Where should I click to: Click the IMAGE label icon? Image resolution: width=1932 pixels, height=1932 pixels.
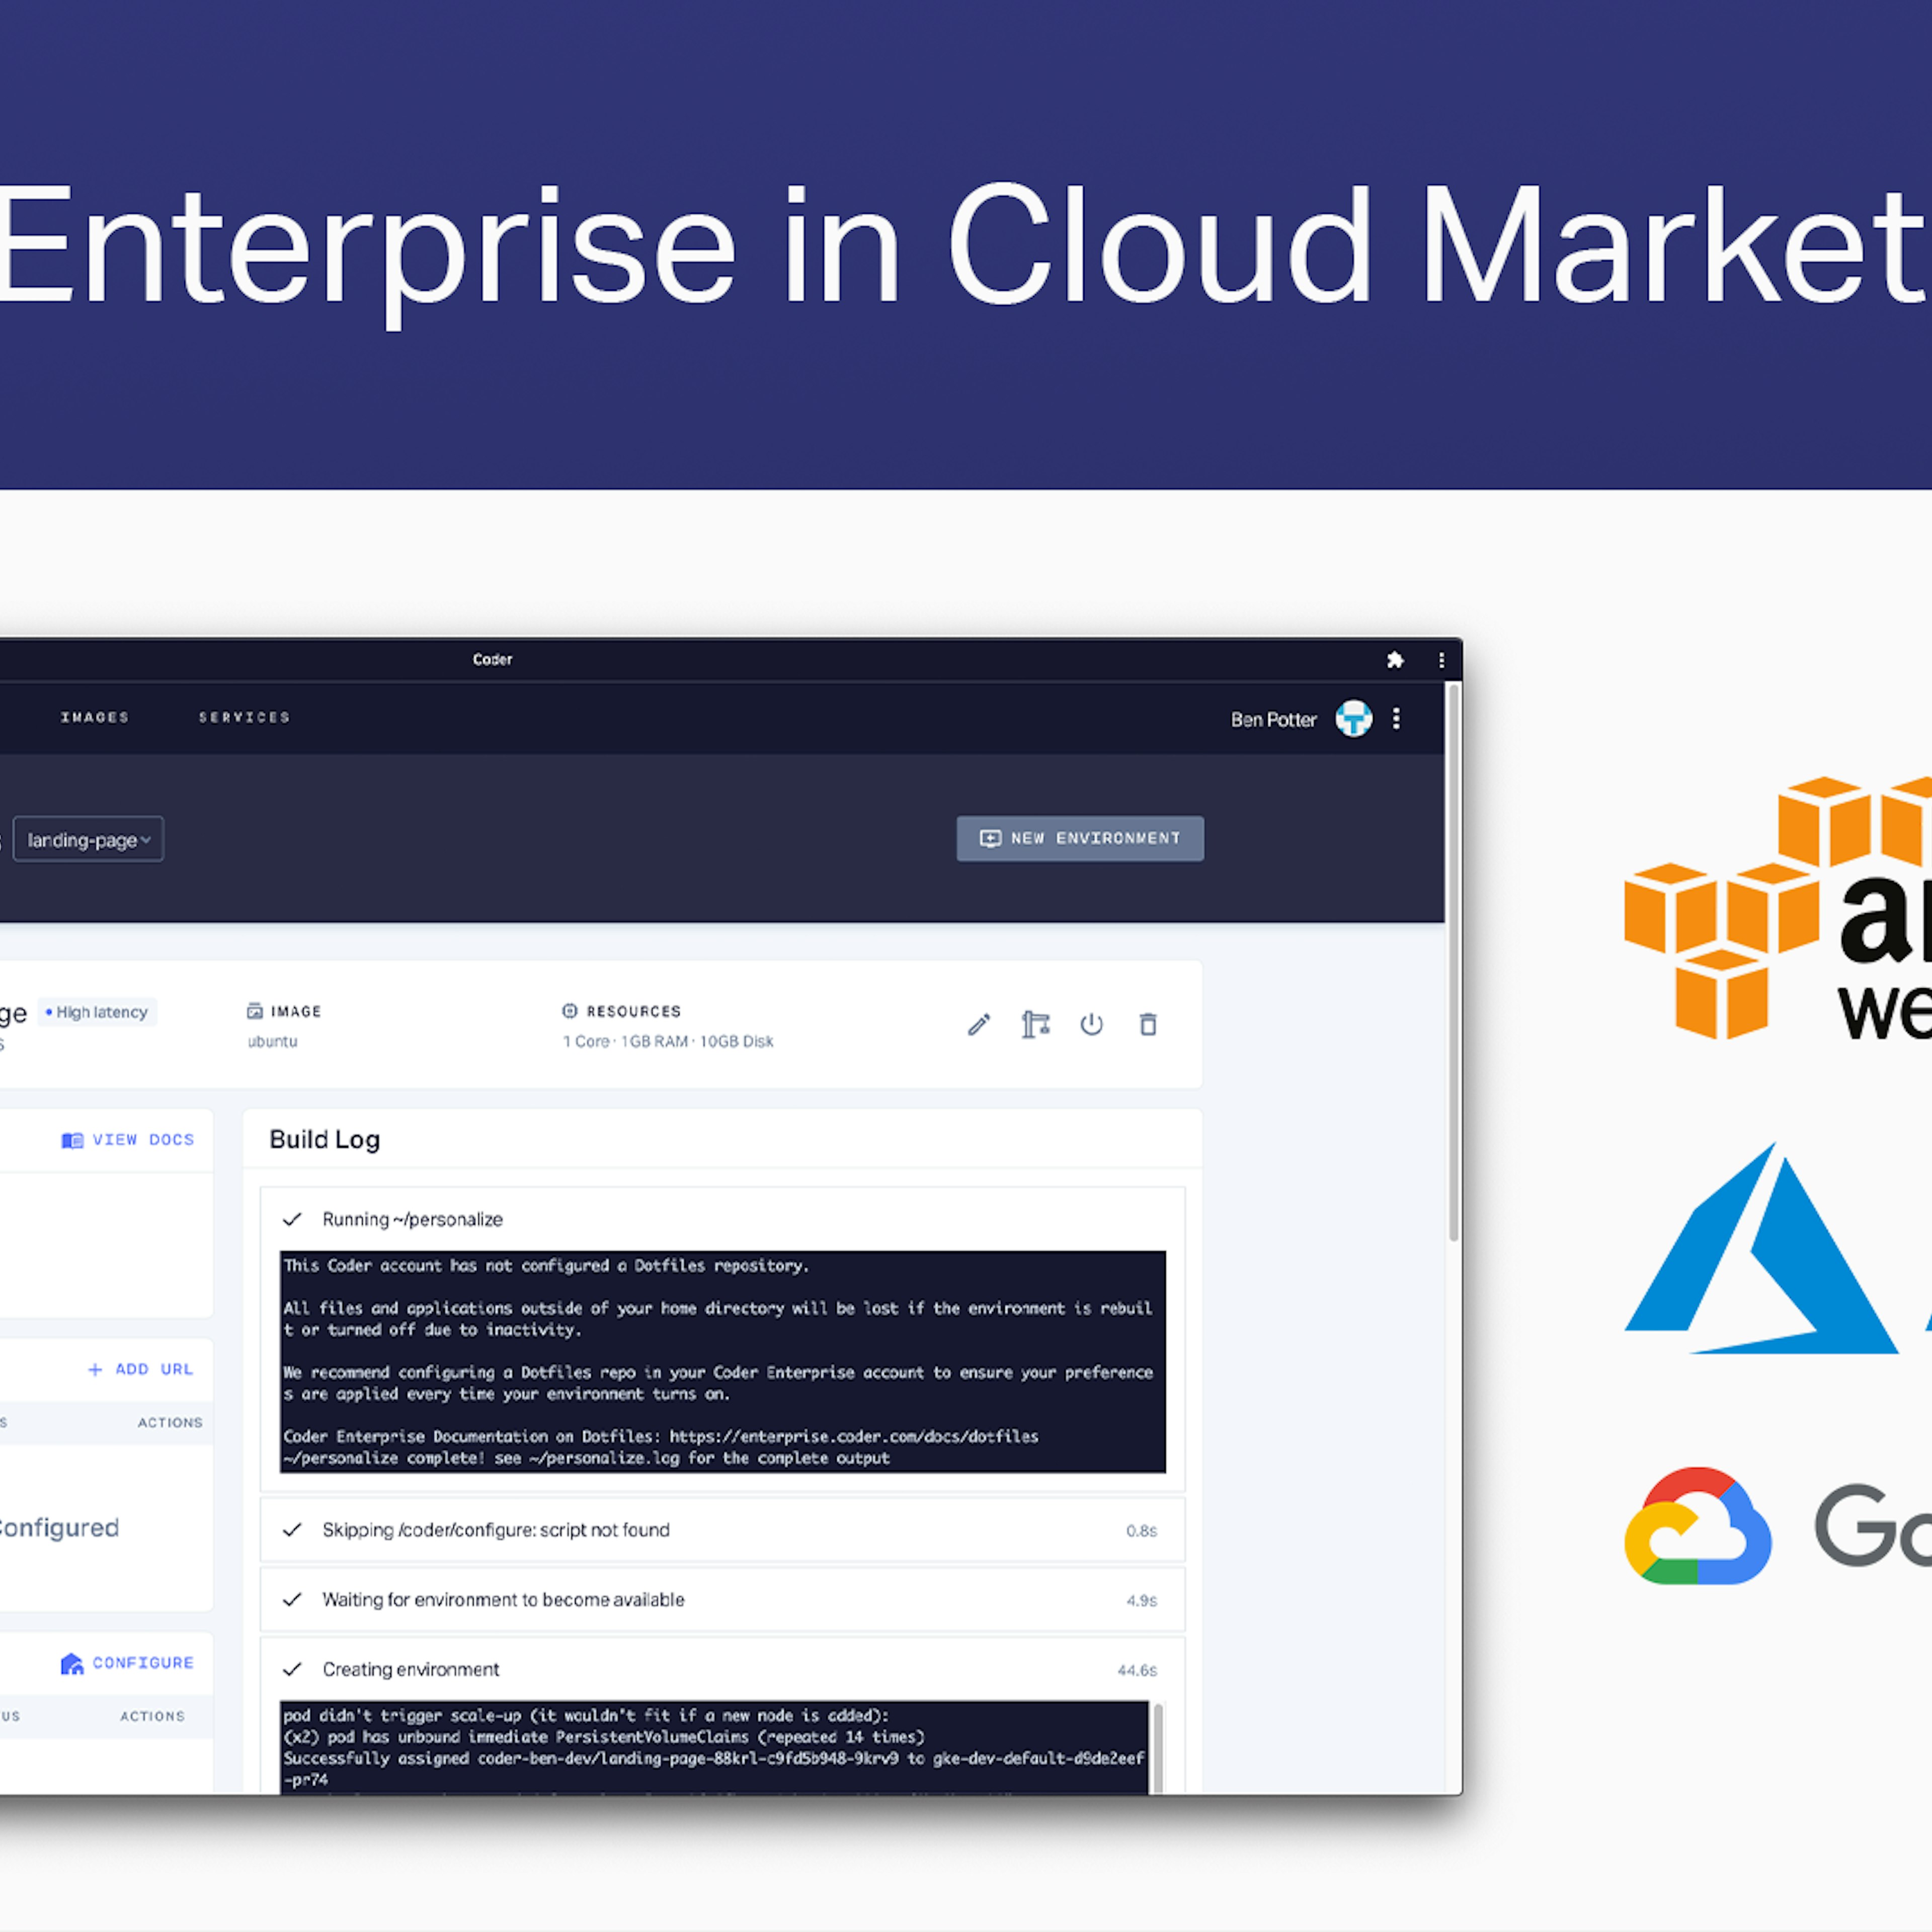(255, 1011)
